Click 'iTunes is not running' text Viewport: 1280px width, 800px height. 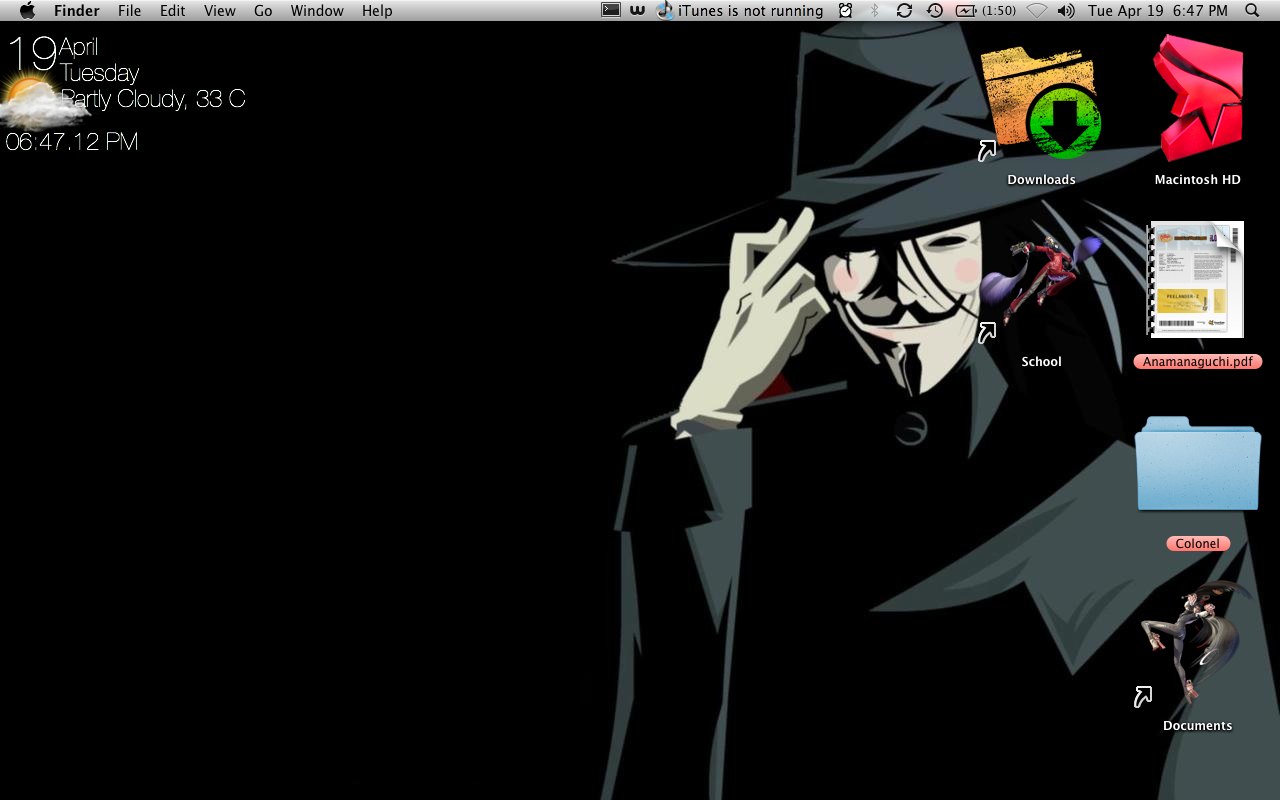751,11
